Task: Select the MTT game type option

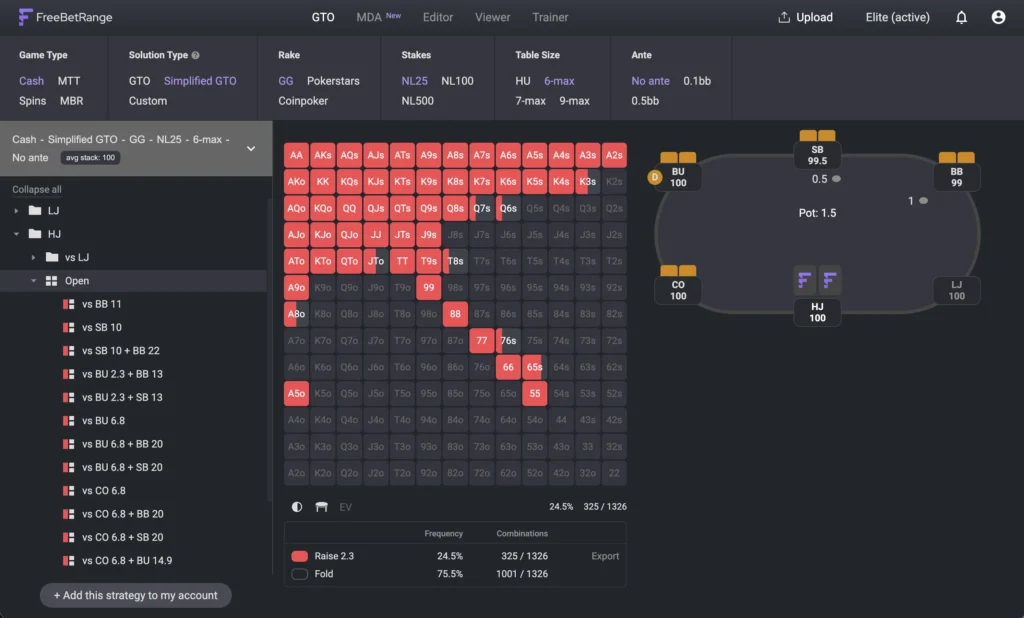Action: click(x=70, y=81)
